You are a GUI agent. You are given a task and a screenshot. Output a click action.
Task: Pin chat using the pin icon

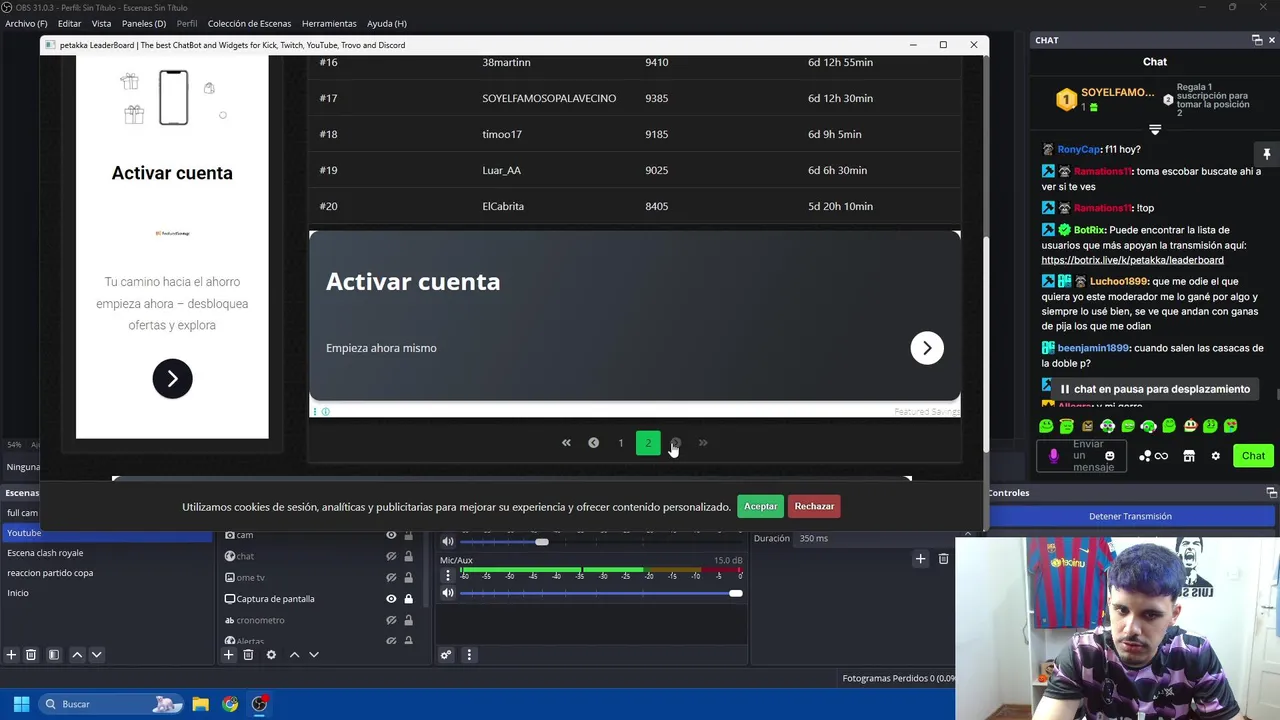pos(1266,154)
